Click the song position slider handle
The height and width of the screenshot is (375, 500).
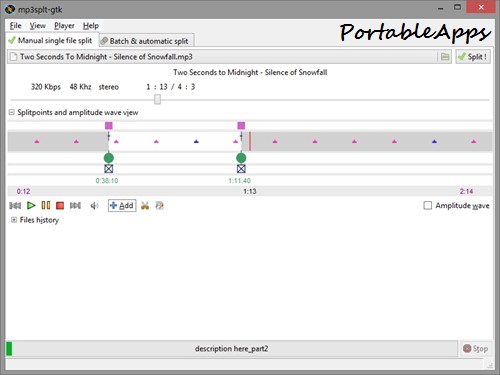[x=157, y=99]
